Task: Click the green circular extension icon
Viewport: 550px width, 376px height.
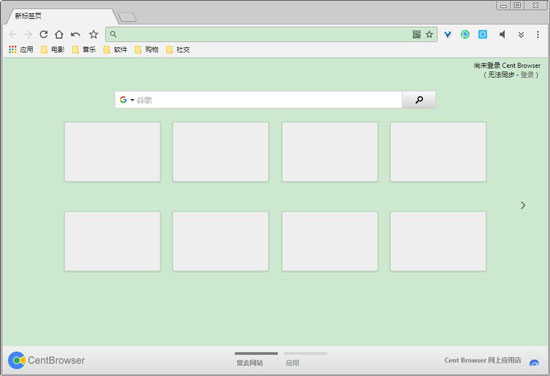Action: click(x=465, y=34)
